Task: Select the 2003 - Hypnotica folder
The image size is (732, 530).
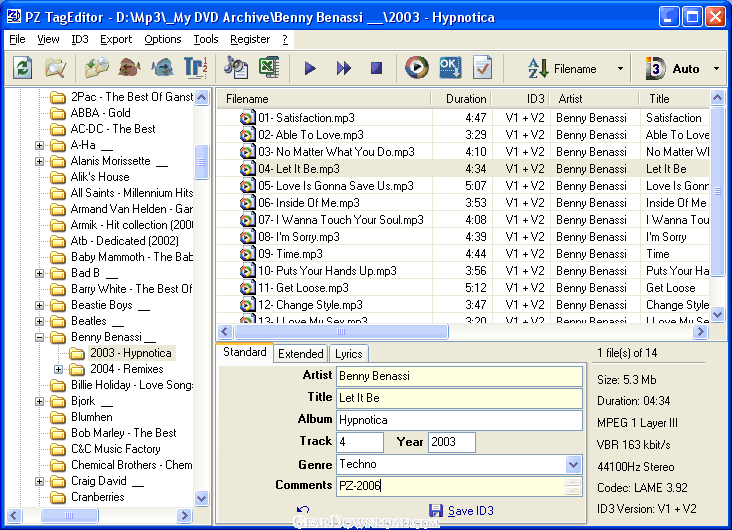Action: point(131,353)
